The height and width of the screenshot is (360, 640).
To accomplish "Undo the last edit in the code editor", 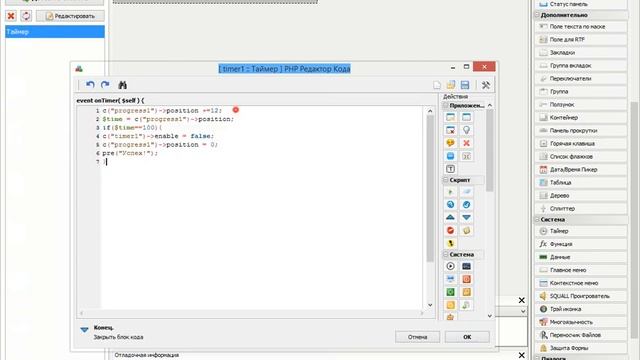I will (90, 84).
